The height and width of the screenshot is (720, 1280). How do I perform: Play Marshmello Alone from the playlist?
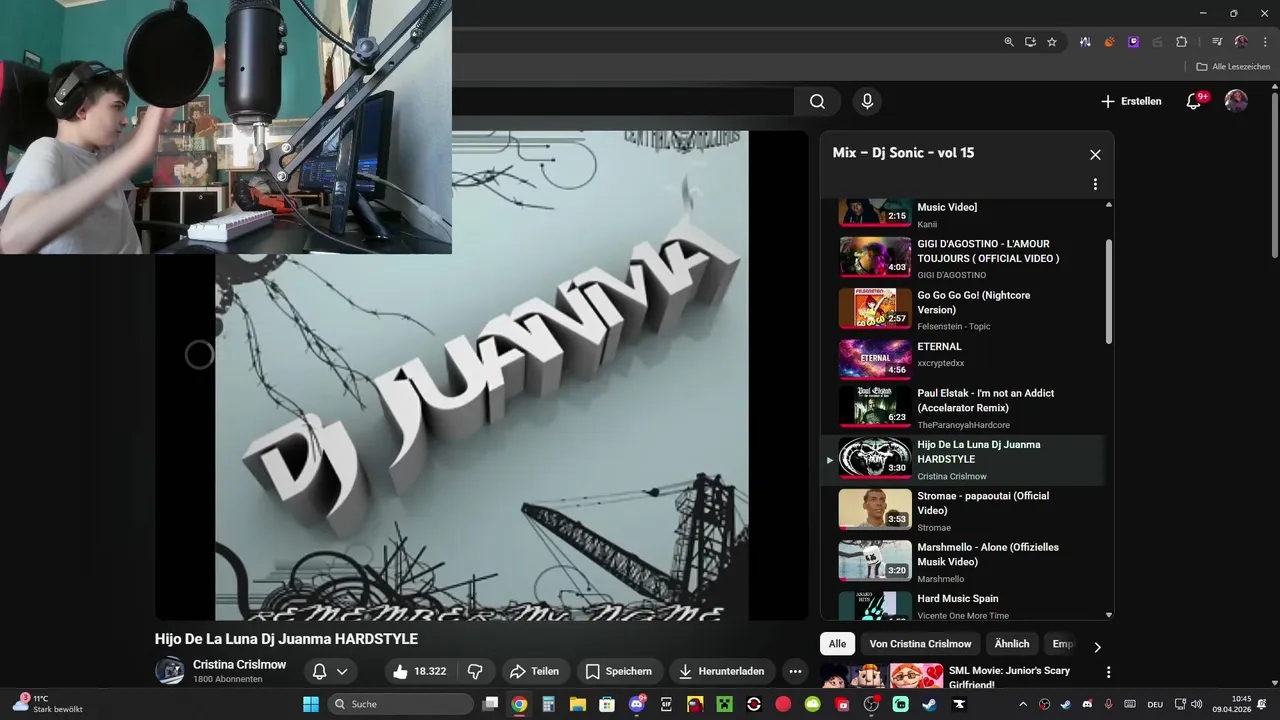point(962,562)
